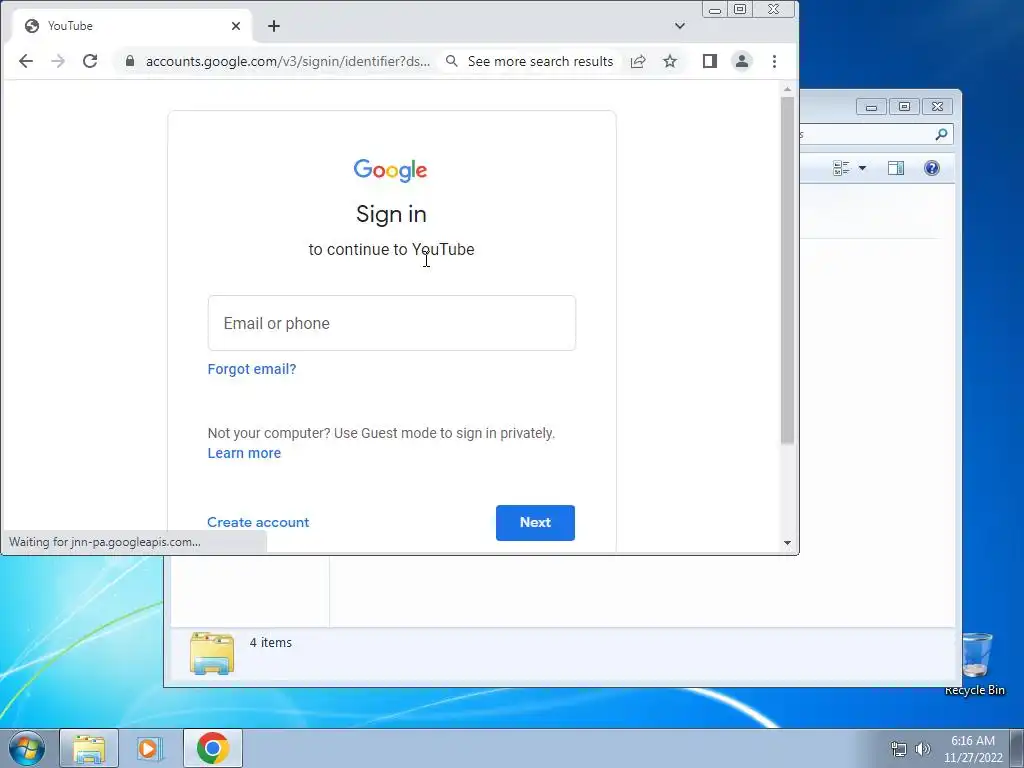Reload the Google sign-in page
The image size is (1024, 768).
pyautogui.click(x=90, y=61)
